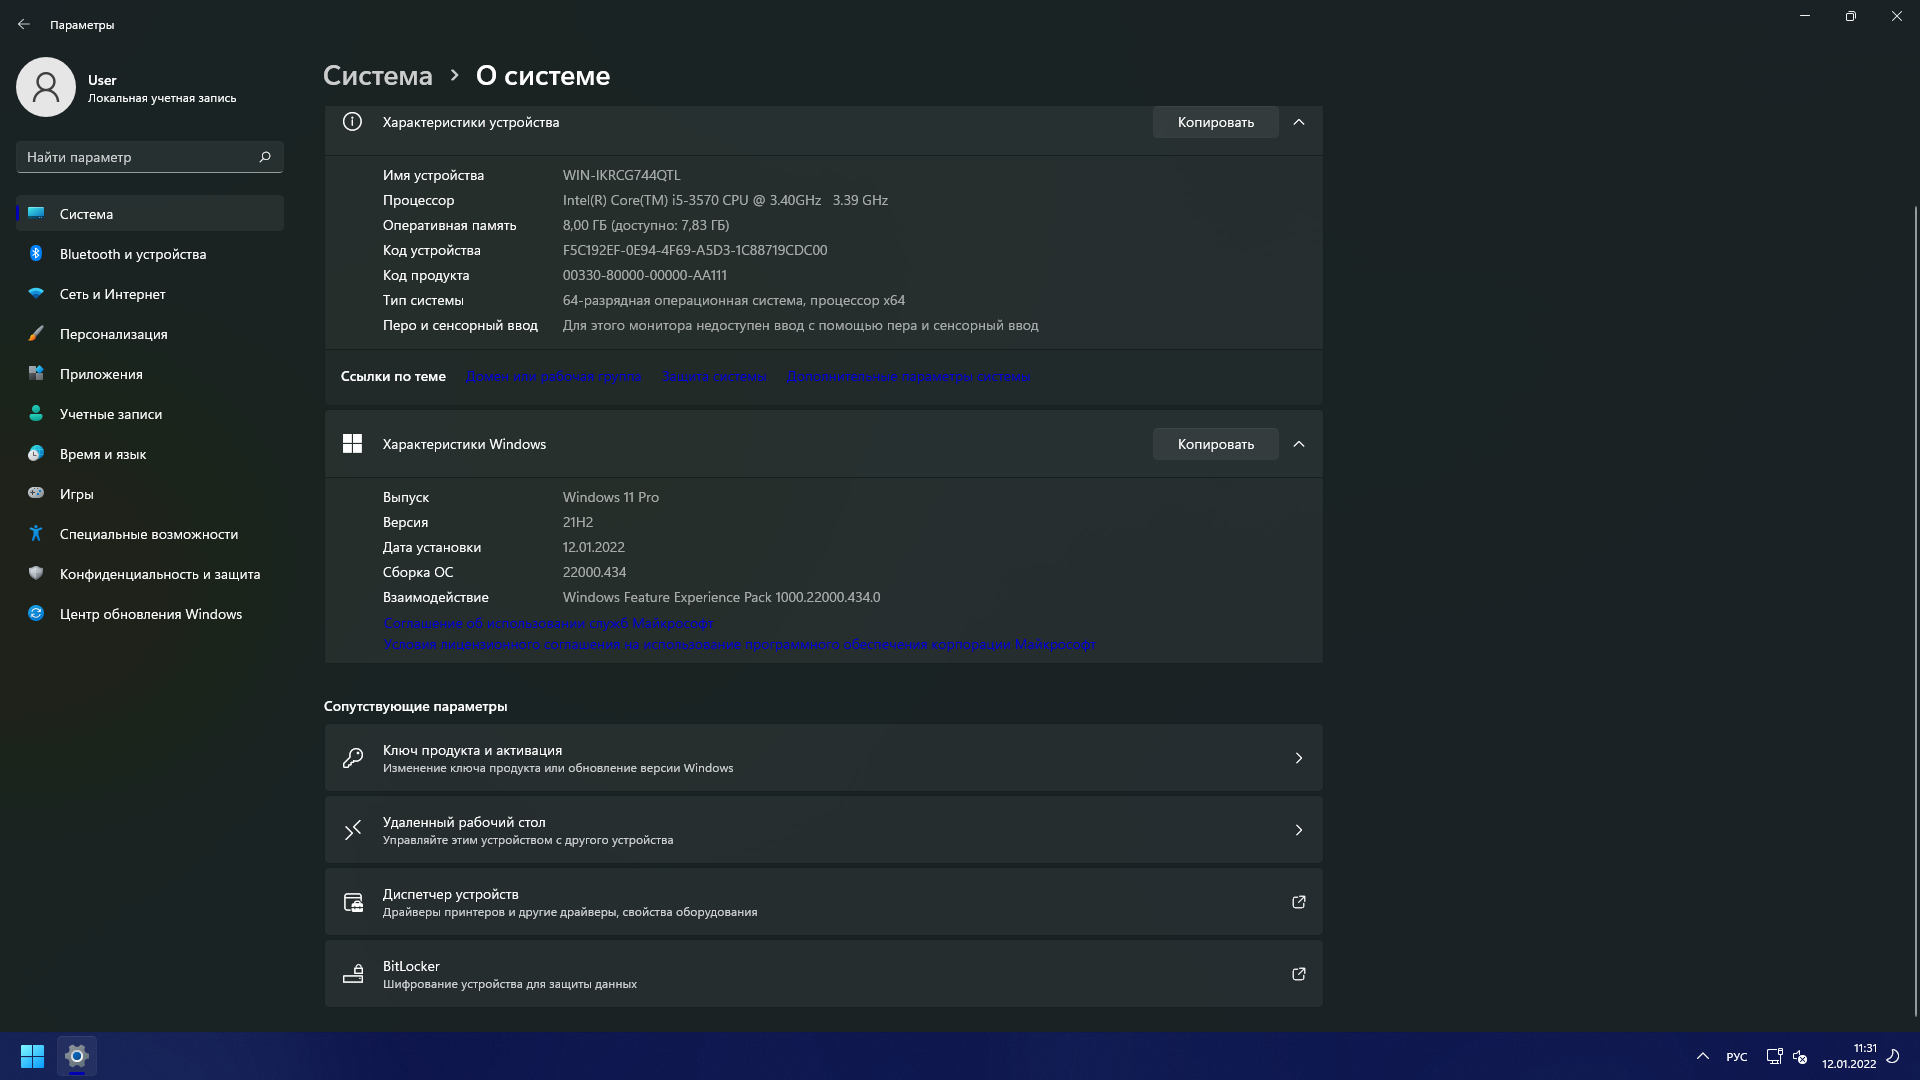Show hidden tray icons chevron

pyautogui.click(x=1703, y=1056)
